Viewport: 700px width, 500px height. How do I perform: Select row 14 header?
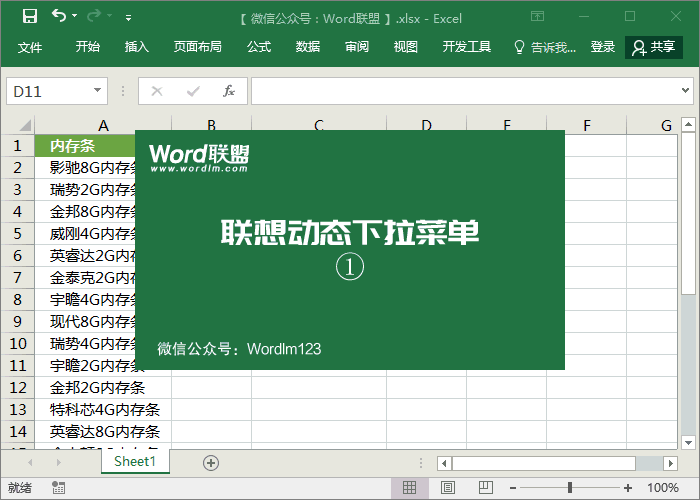(x=17, y=431)
